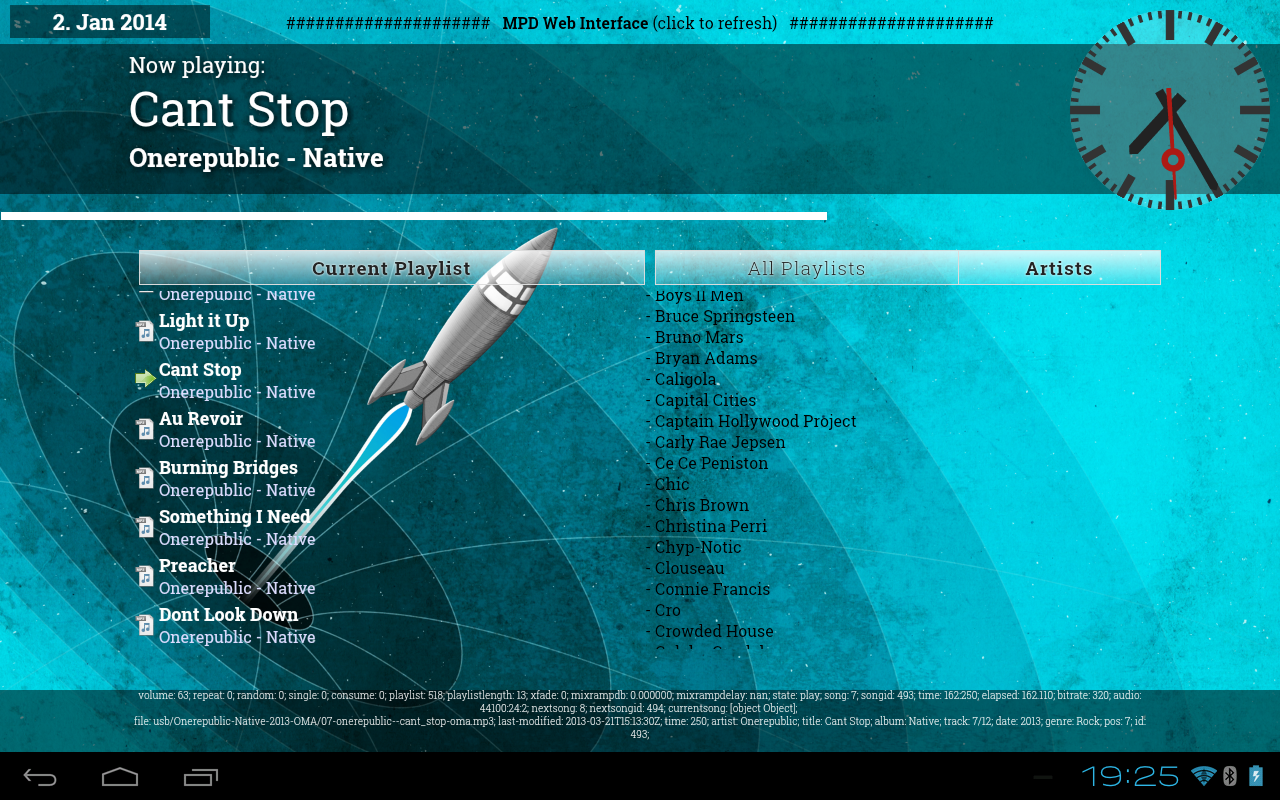Tap the battery charging status icon
The image size is (1280, 800).
pyautogui.click(x=1256, y=776)
